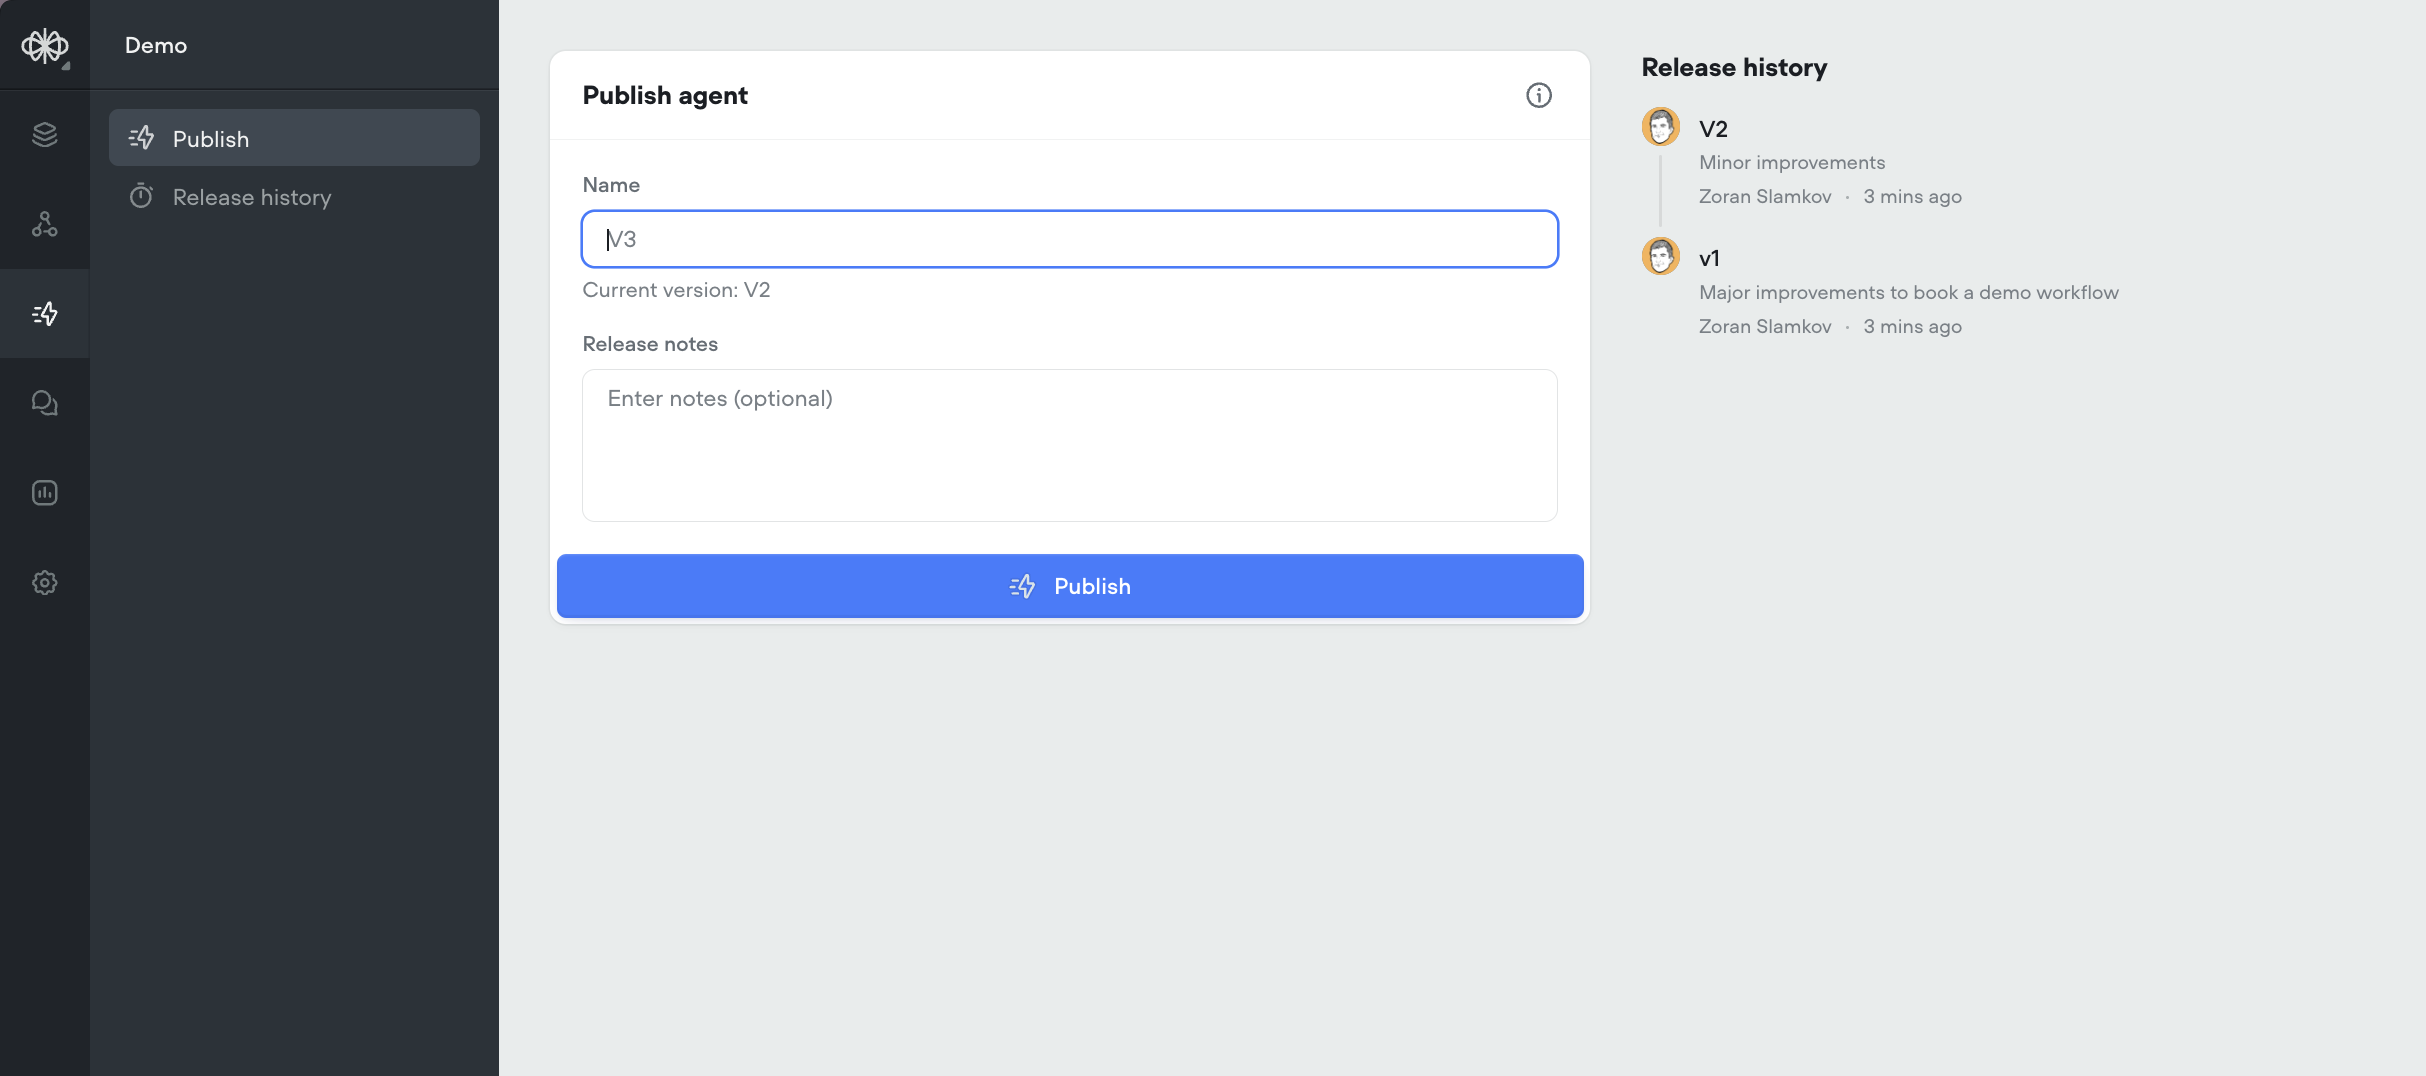Select the Current version: V2 label

[676, 290]
